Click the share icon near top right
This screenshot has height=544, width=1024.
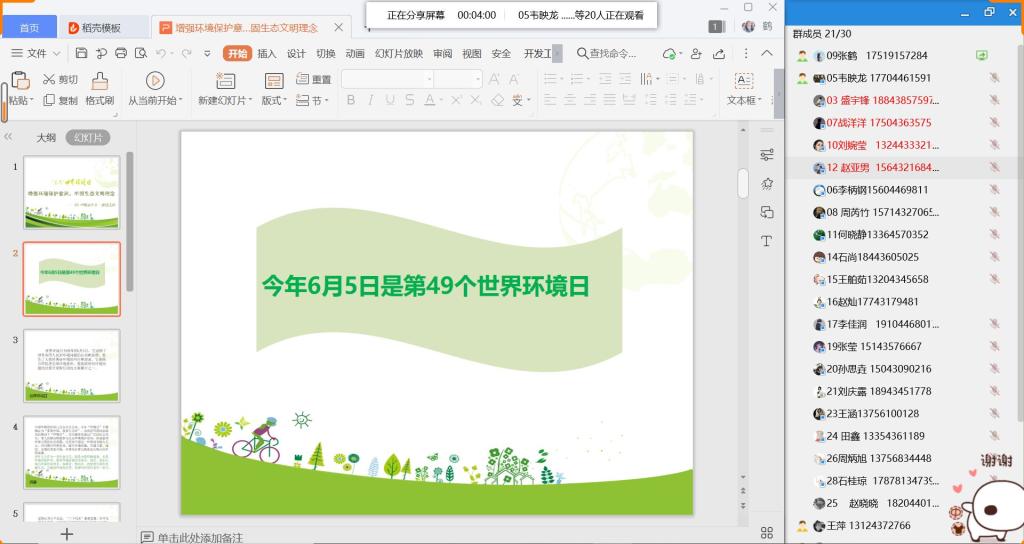click(x=719, y=54)
